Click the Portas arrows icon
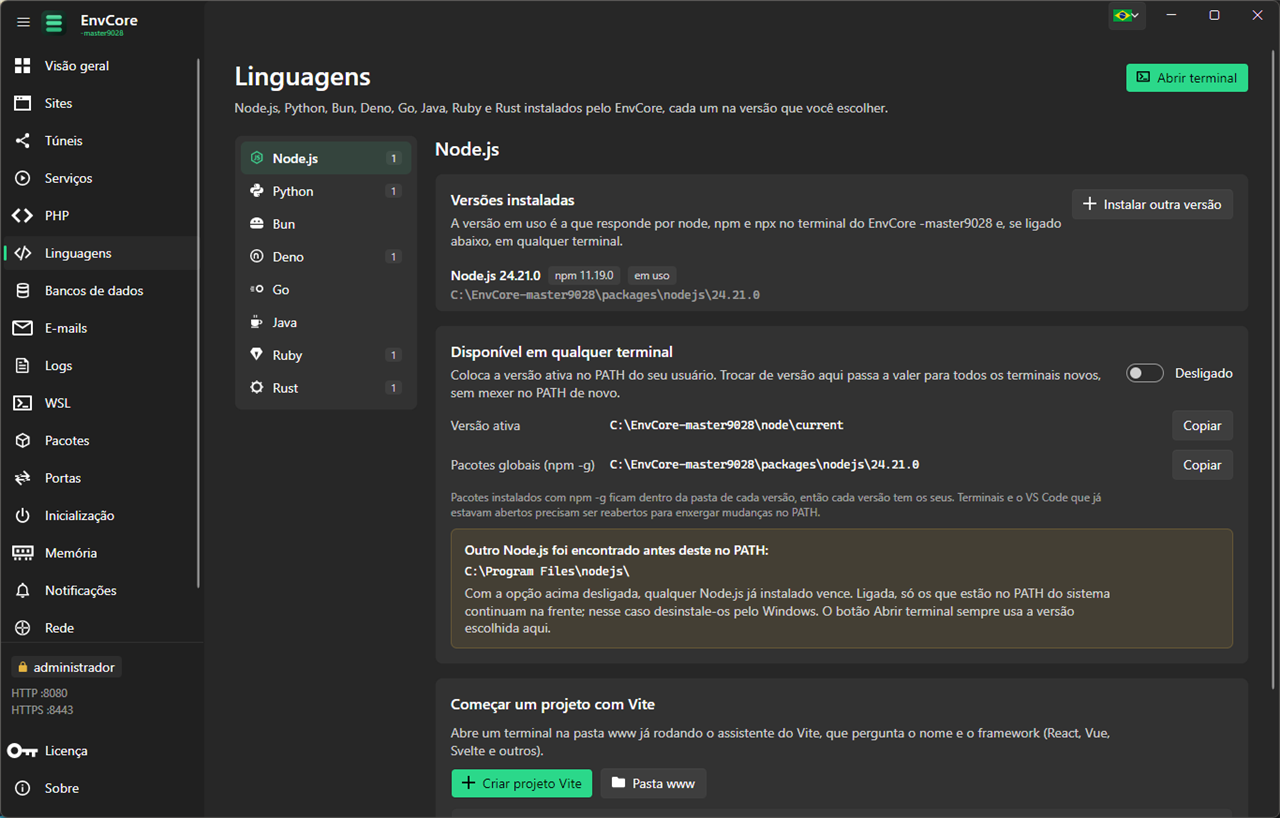1280x818 pixels. [x=22, y=478]
